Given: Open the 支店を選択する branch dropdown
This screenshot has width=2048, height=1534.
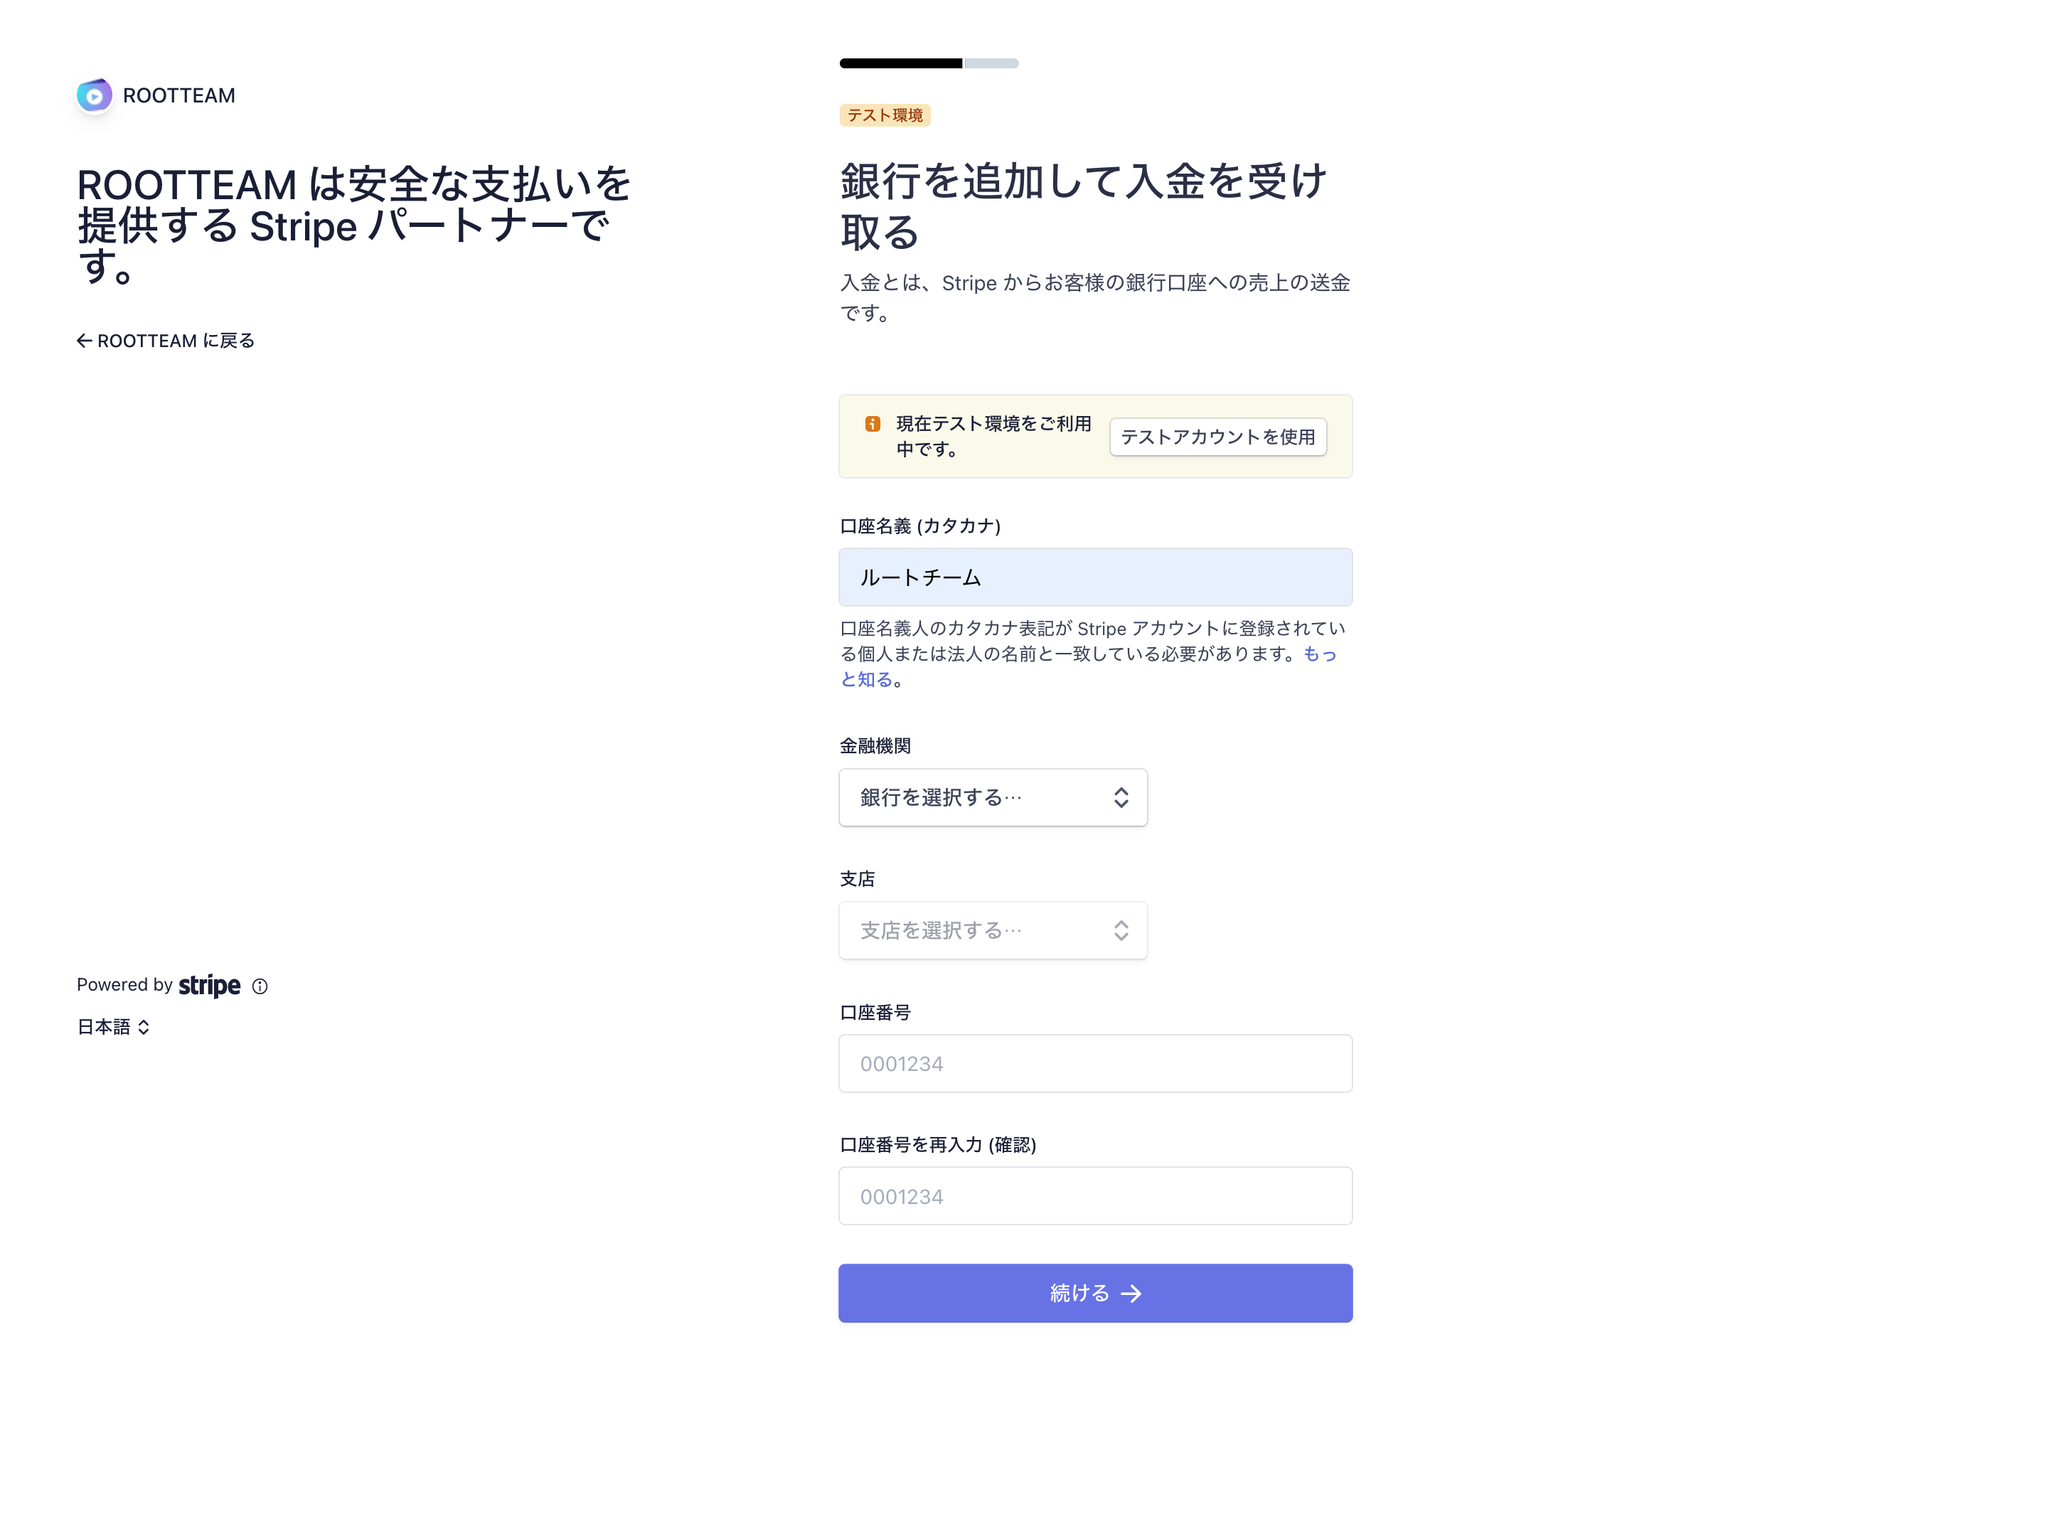Looking at the screenshot, I should click(x=992, y=930).
